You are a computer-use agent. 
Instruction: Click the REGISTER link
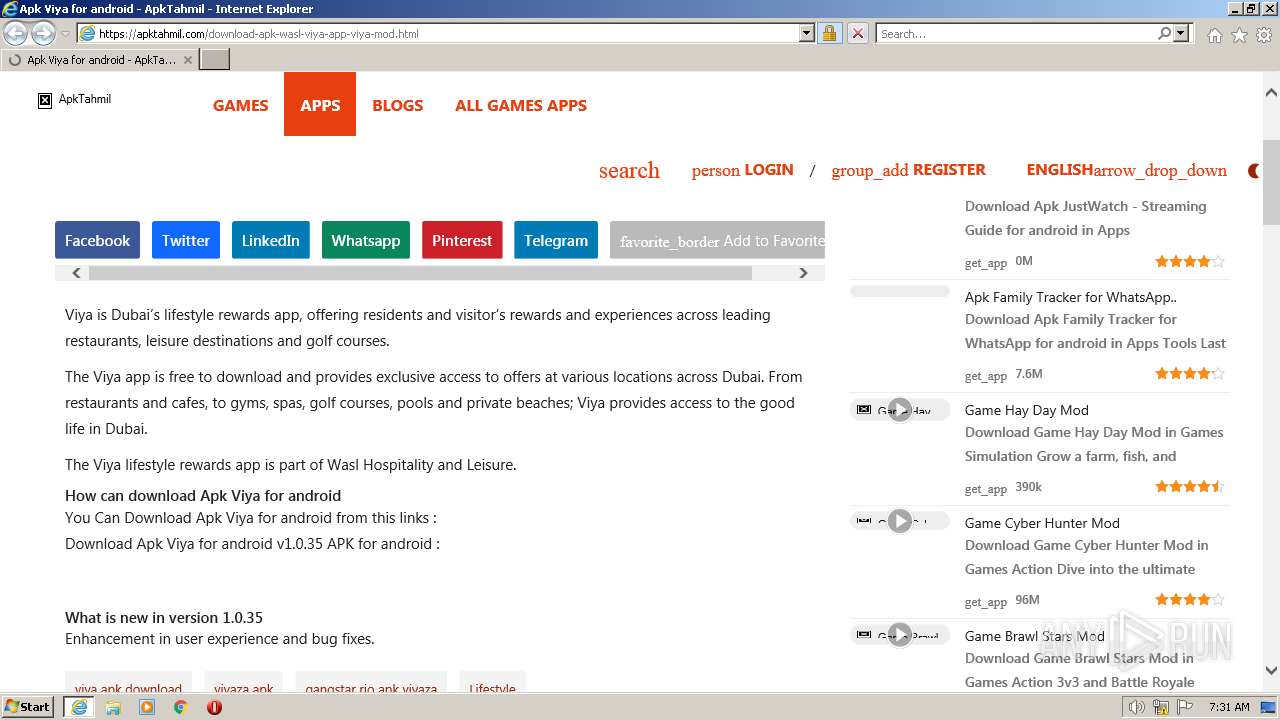pyautogui.click(x=908, y=170)
